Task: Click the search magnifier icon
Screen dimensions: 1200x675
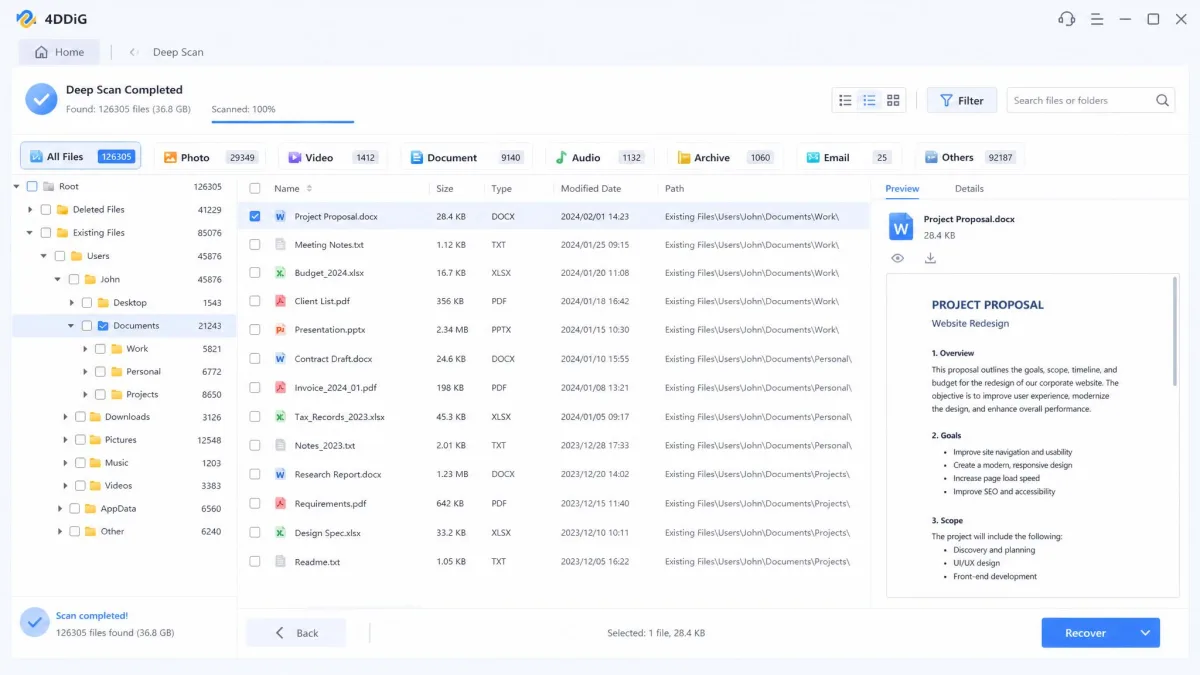Action: [1163, 100]
